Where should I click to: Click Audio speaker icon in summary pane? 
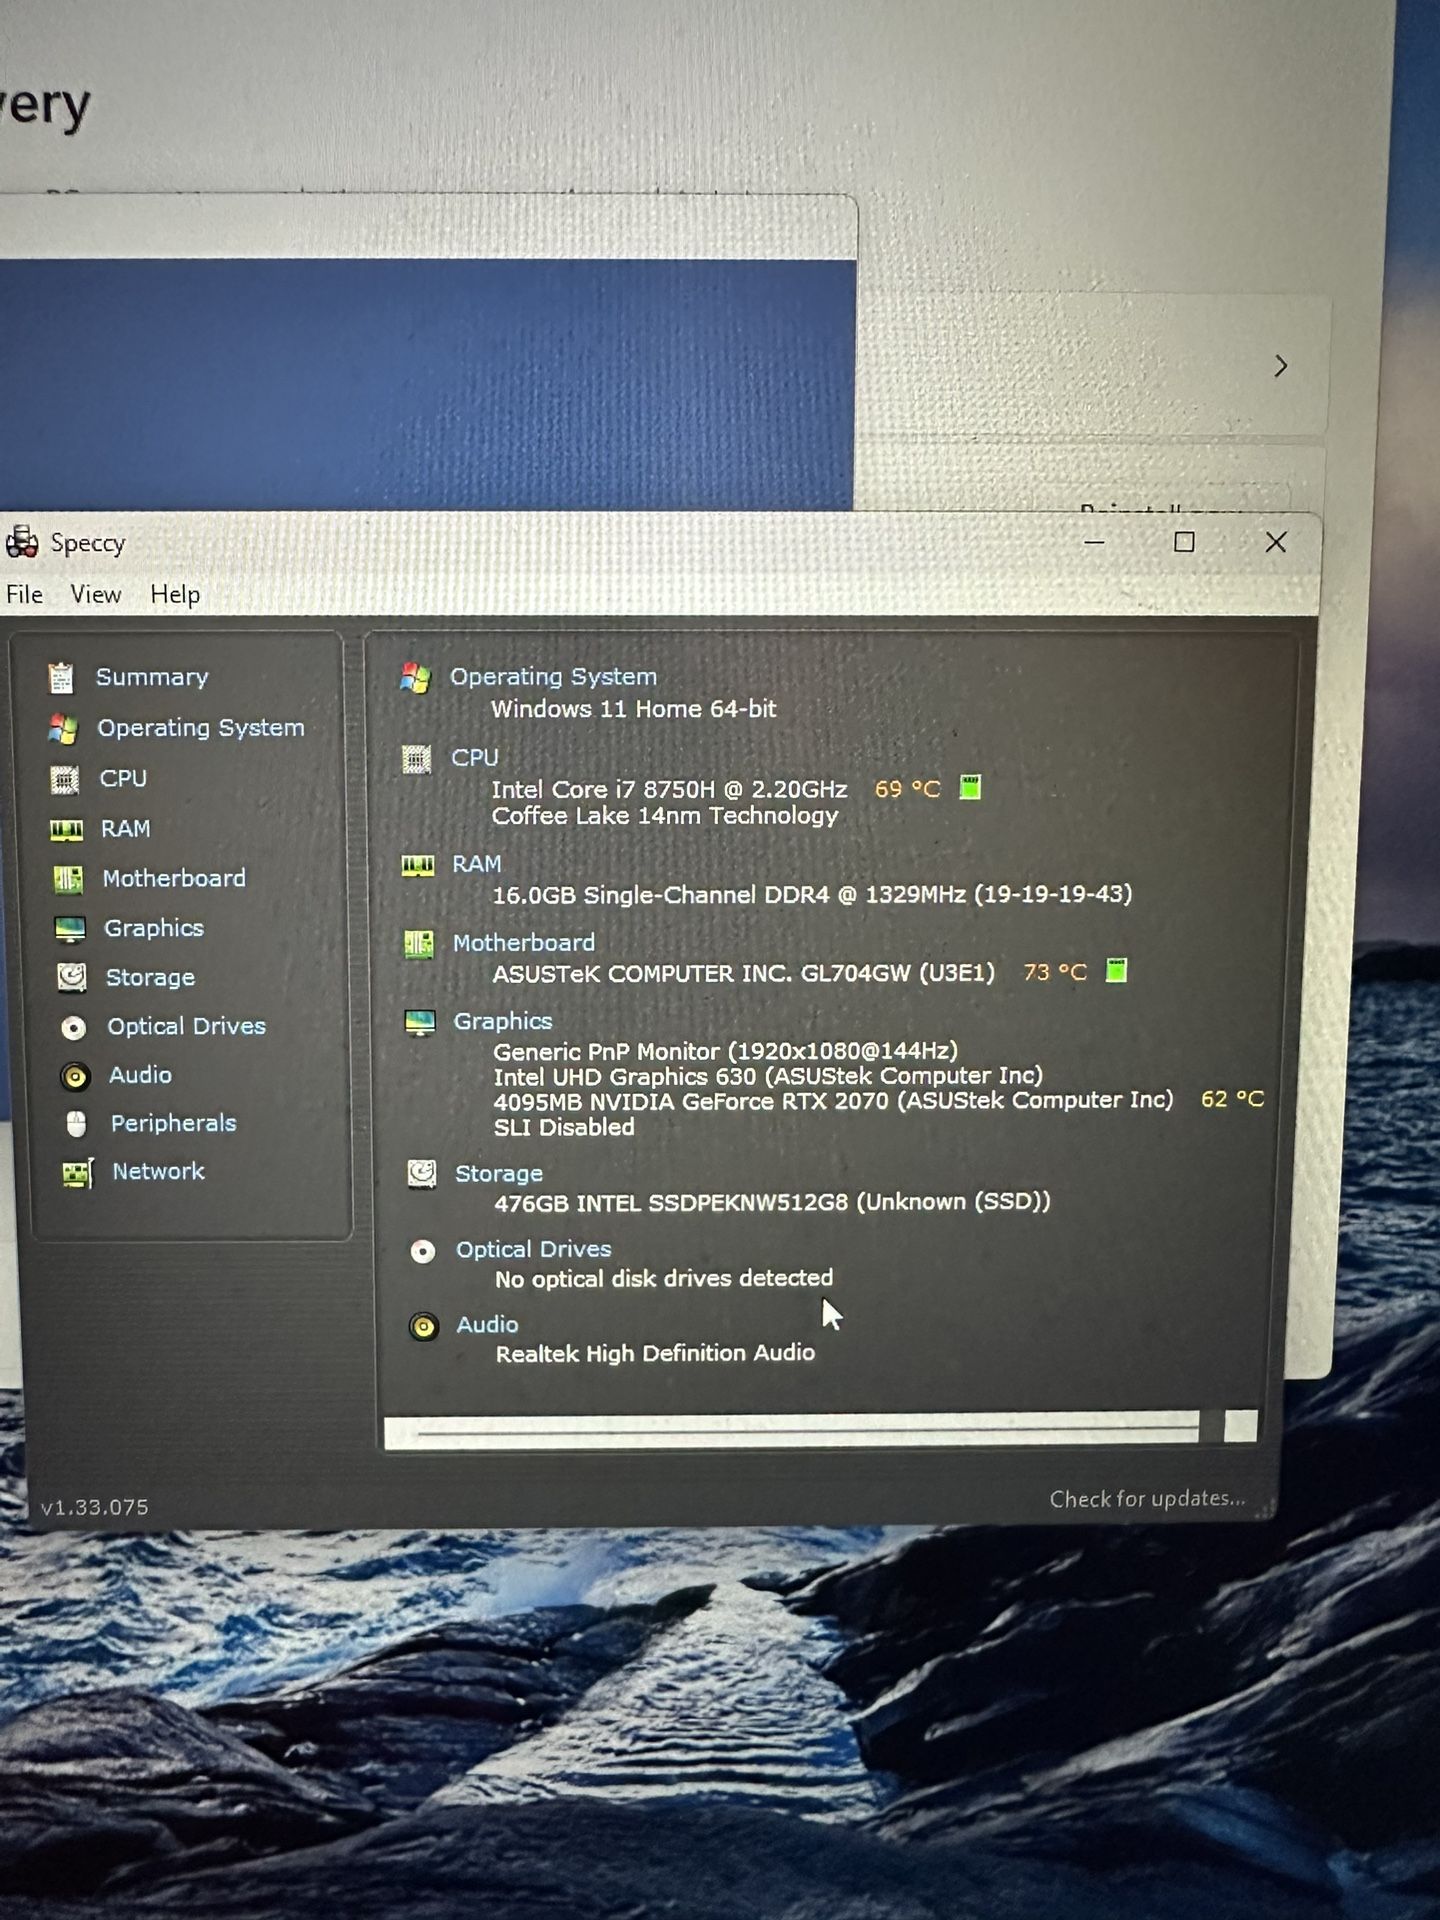click(x=424, y=1327)
